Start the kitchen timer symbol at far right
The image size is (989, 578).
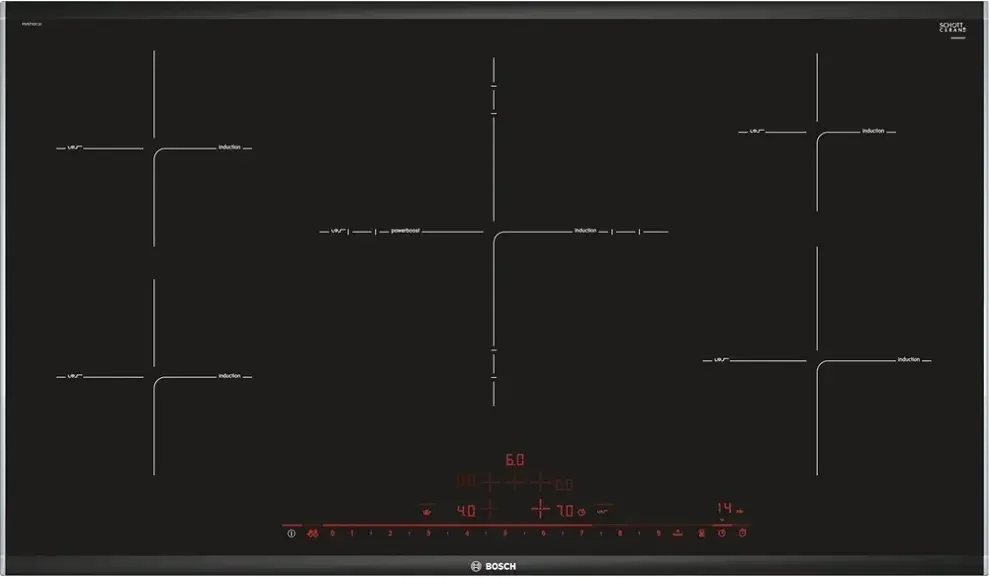[x=742, y=533]
